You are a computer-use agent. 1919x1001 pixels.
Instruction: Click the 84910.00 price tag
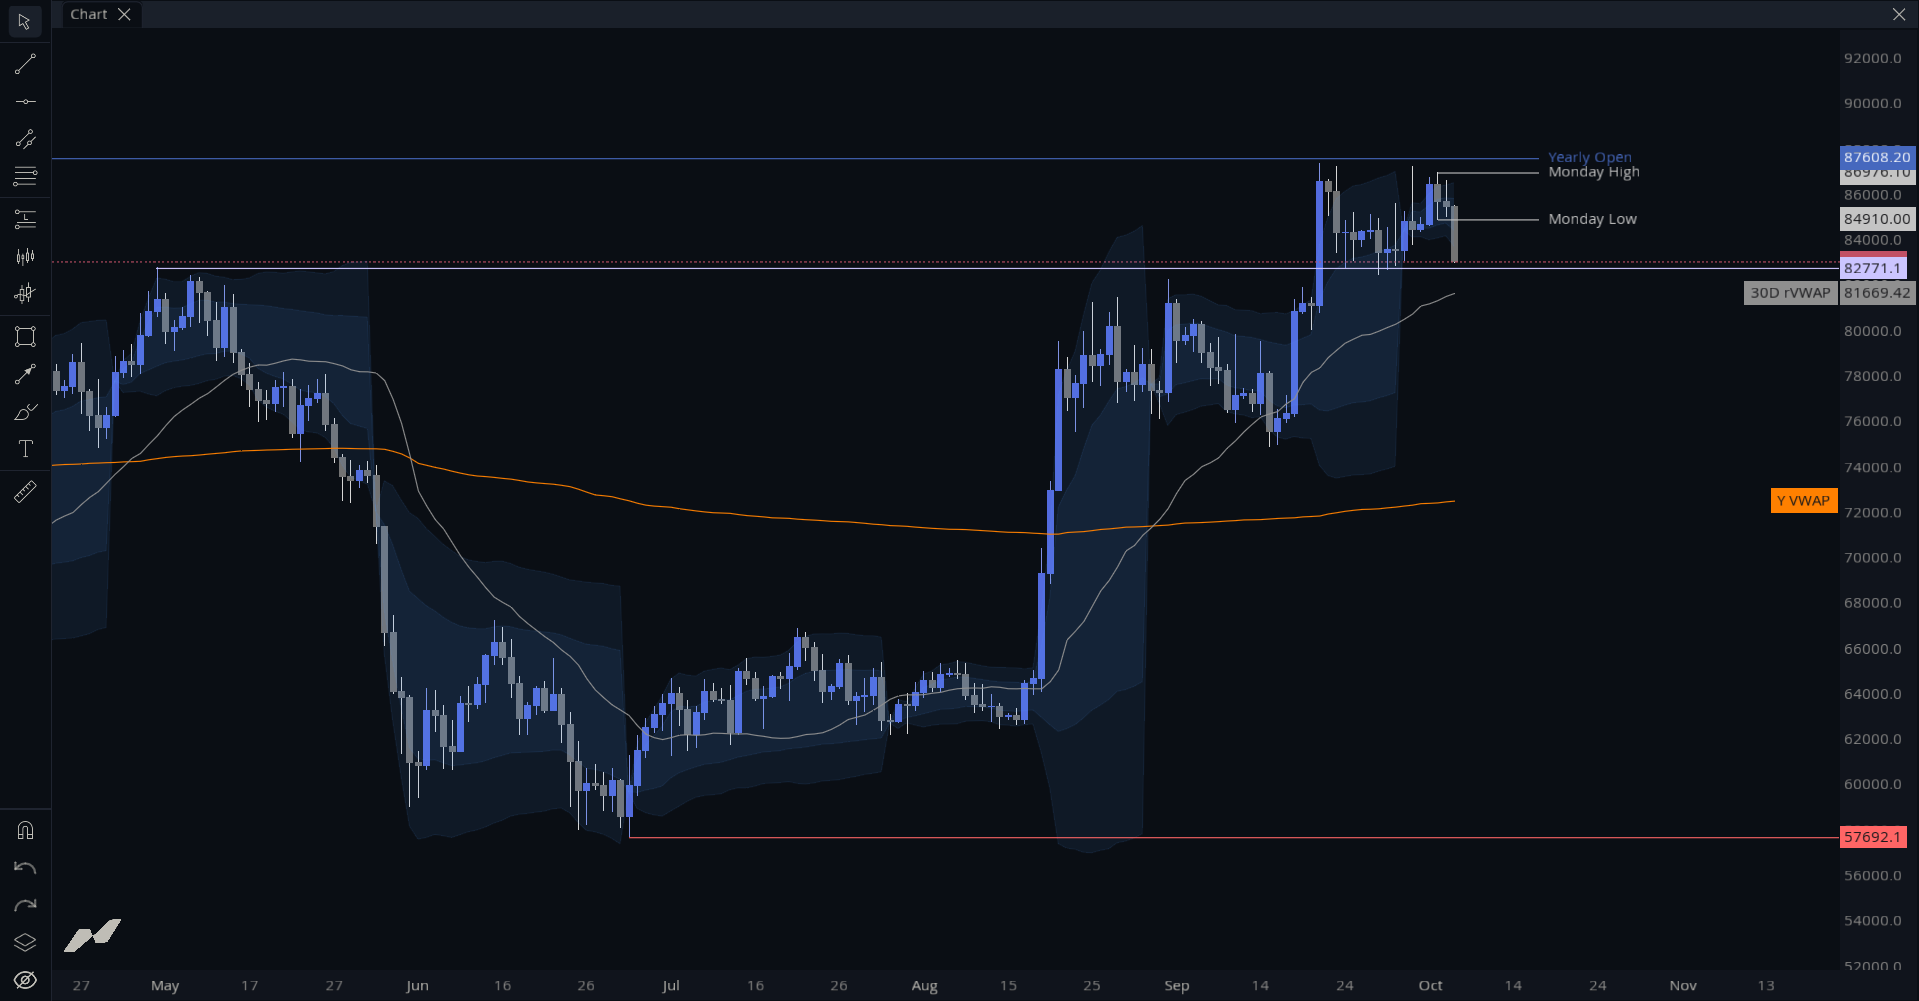tap(1877, 219)
